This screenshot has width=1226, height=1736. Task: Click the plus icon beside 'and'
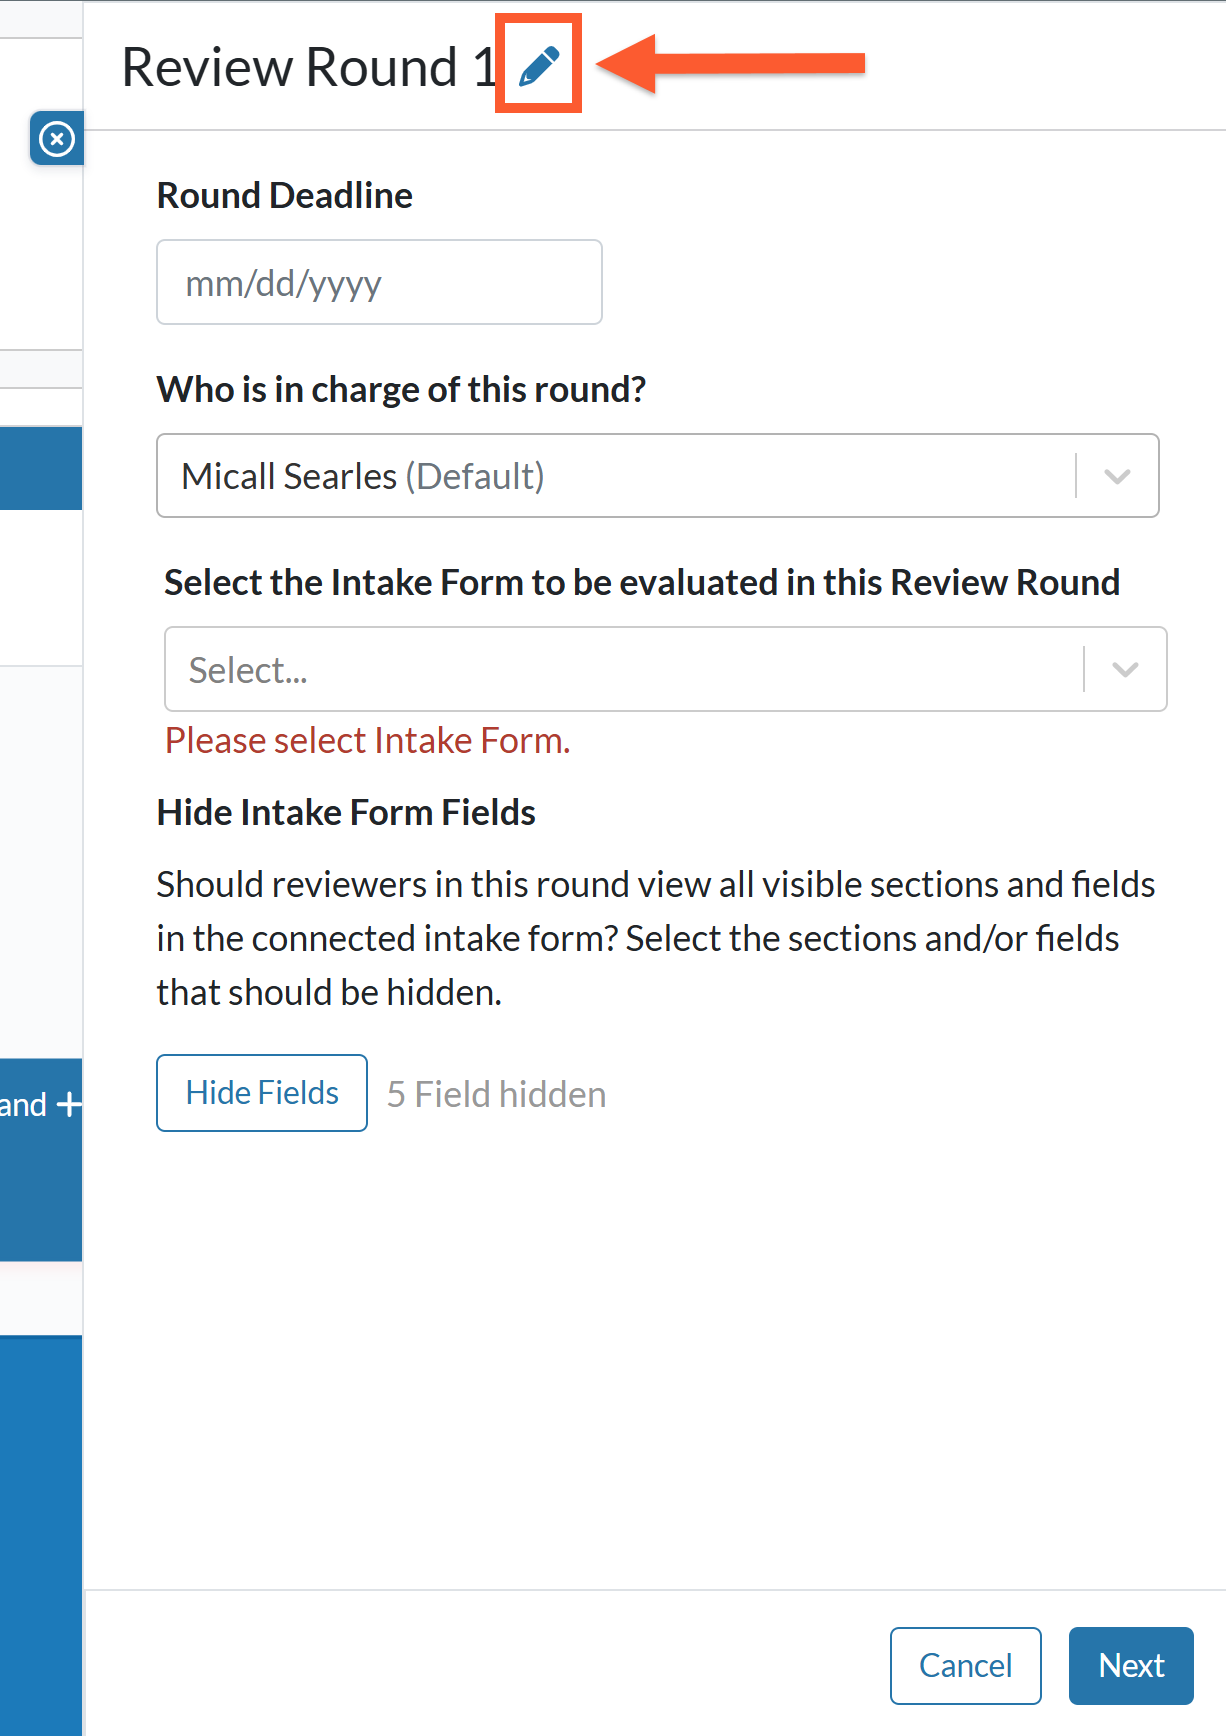pos(69,1105)
